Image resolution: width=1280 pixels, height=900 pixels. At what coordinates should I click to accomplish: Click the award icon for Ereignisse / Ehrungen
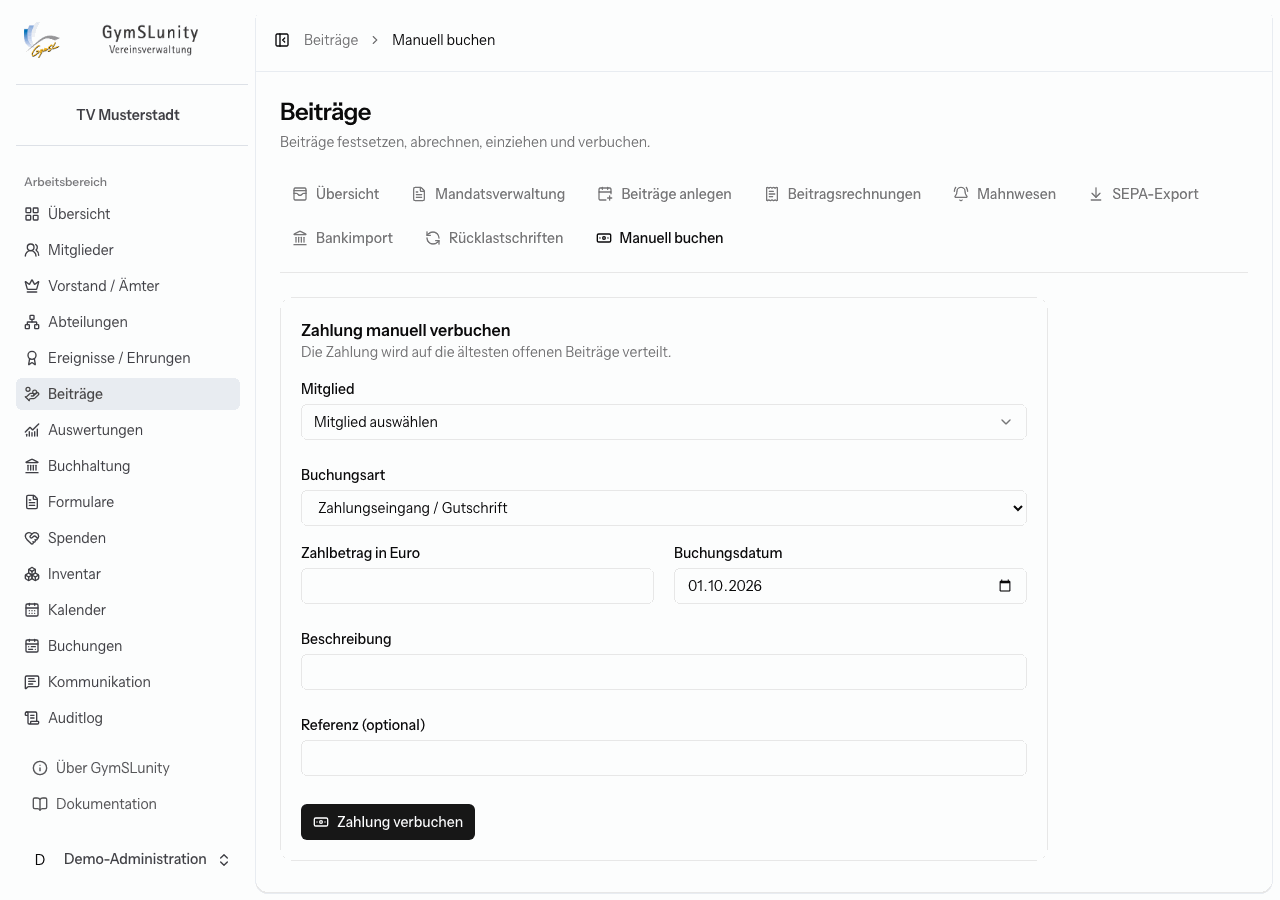click(32, 358)
